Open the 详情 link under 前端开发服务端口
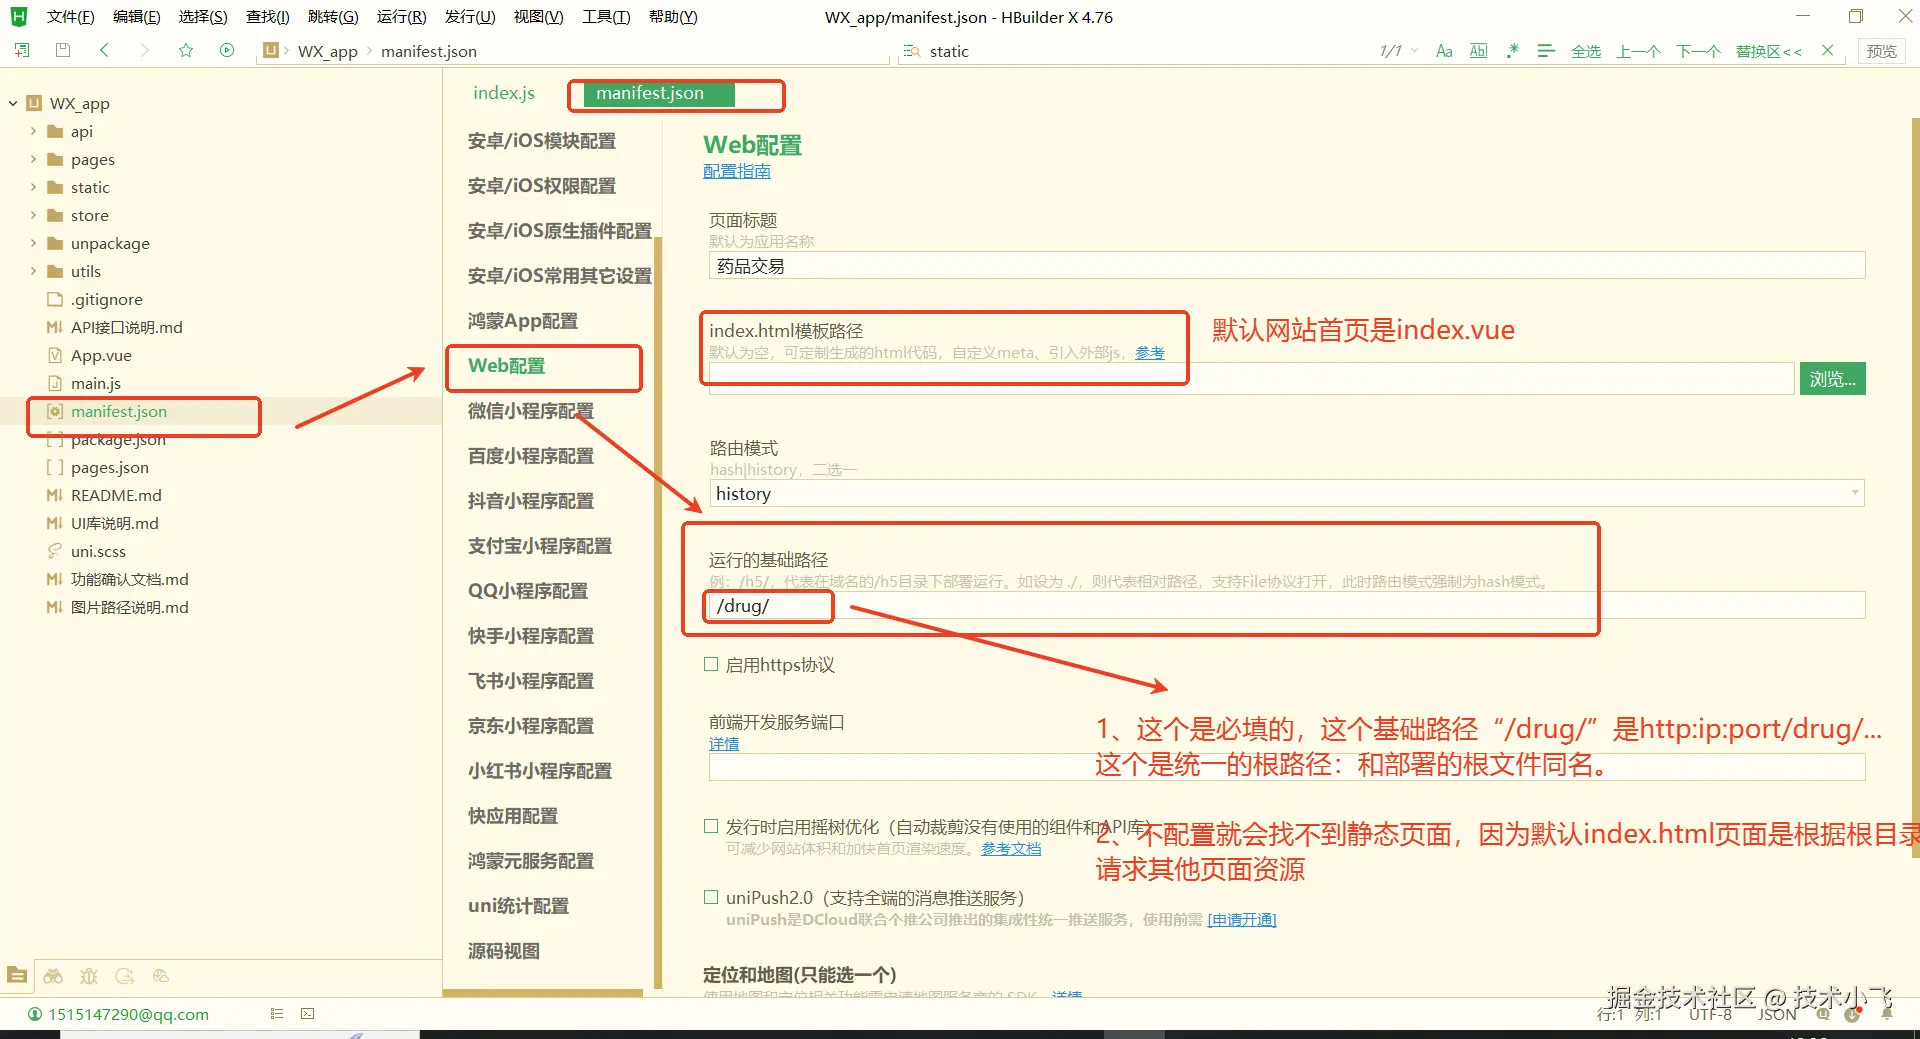This screenshot has width=1920, height=1039. coord(724,743)
